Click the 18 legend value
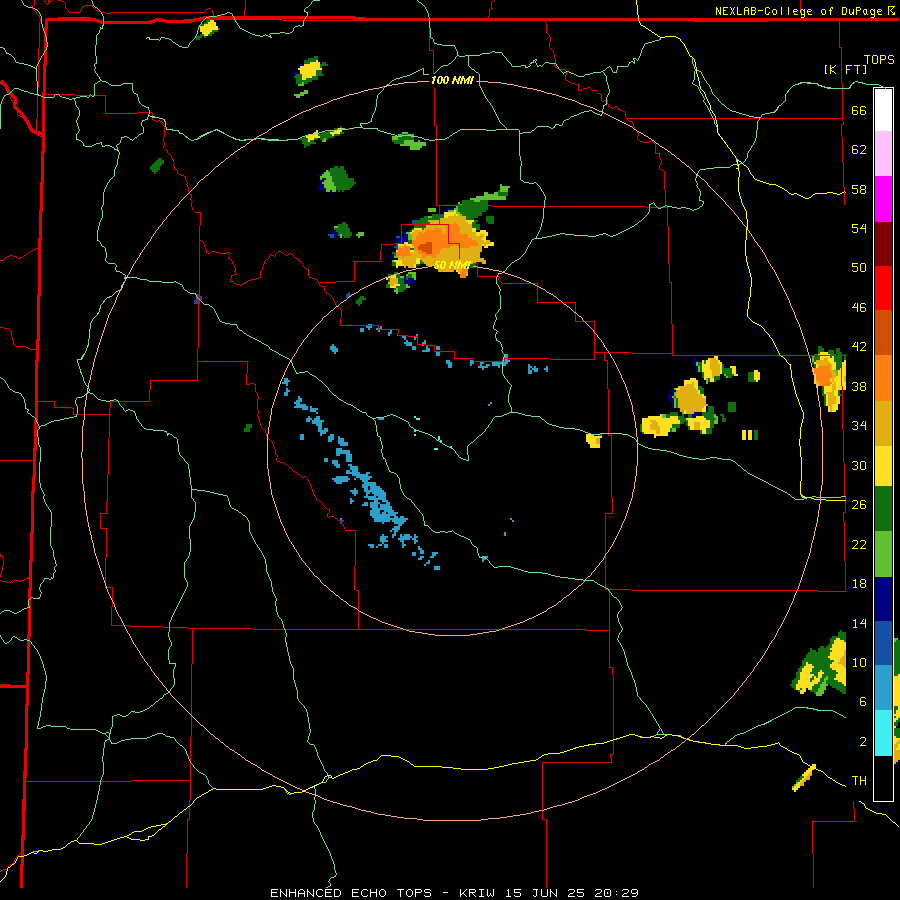The height and width of the screenshot is (900, 900). 859,584
